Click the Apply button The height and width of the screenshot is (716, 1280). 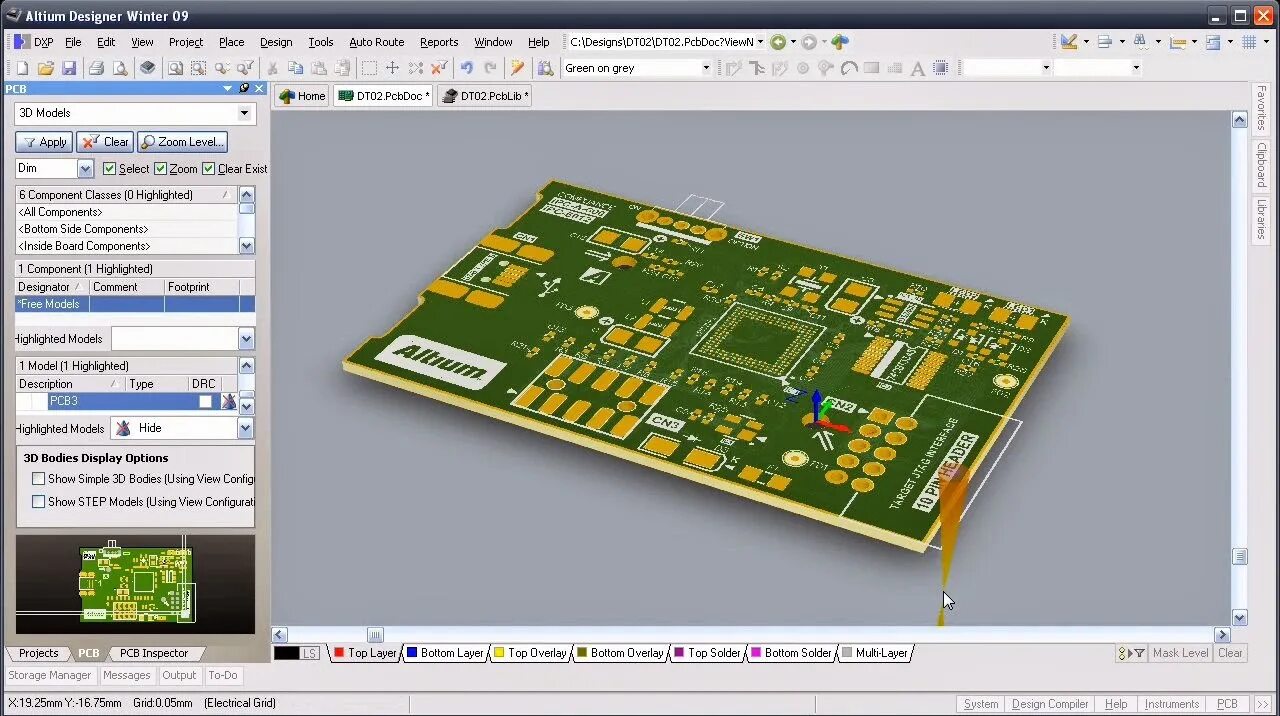click(44, 142)
